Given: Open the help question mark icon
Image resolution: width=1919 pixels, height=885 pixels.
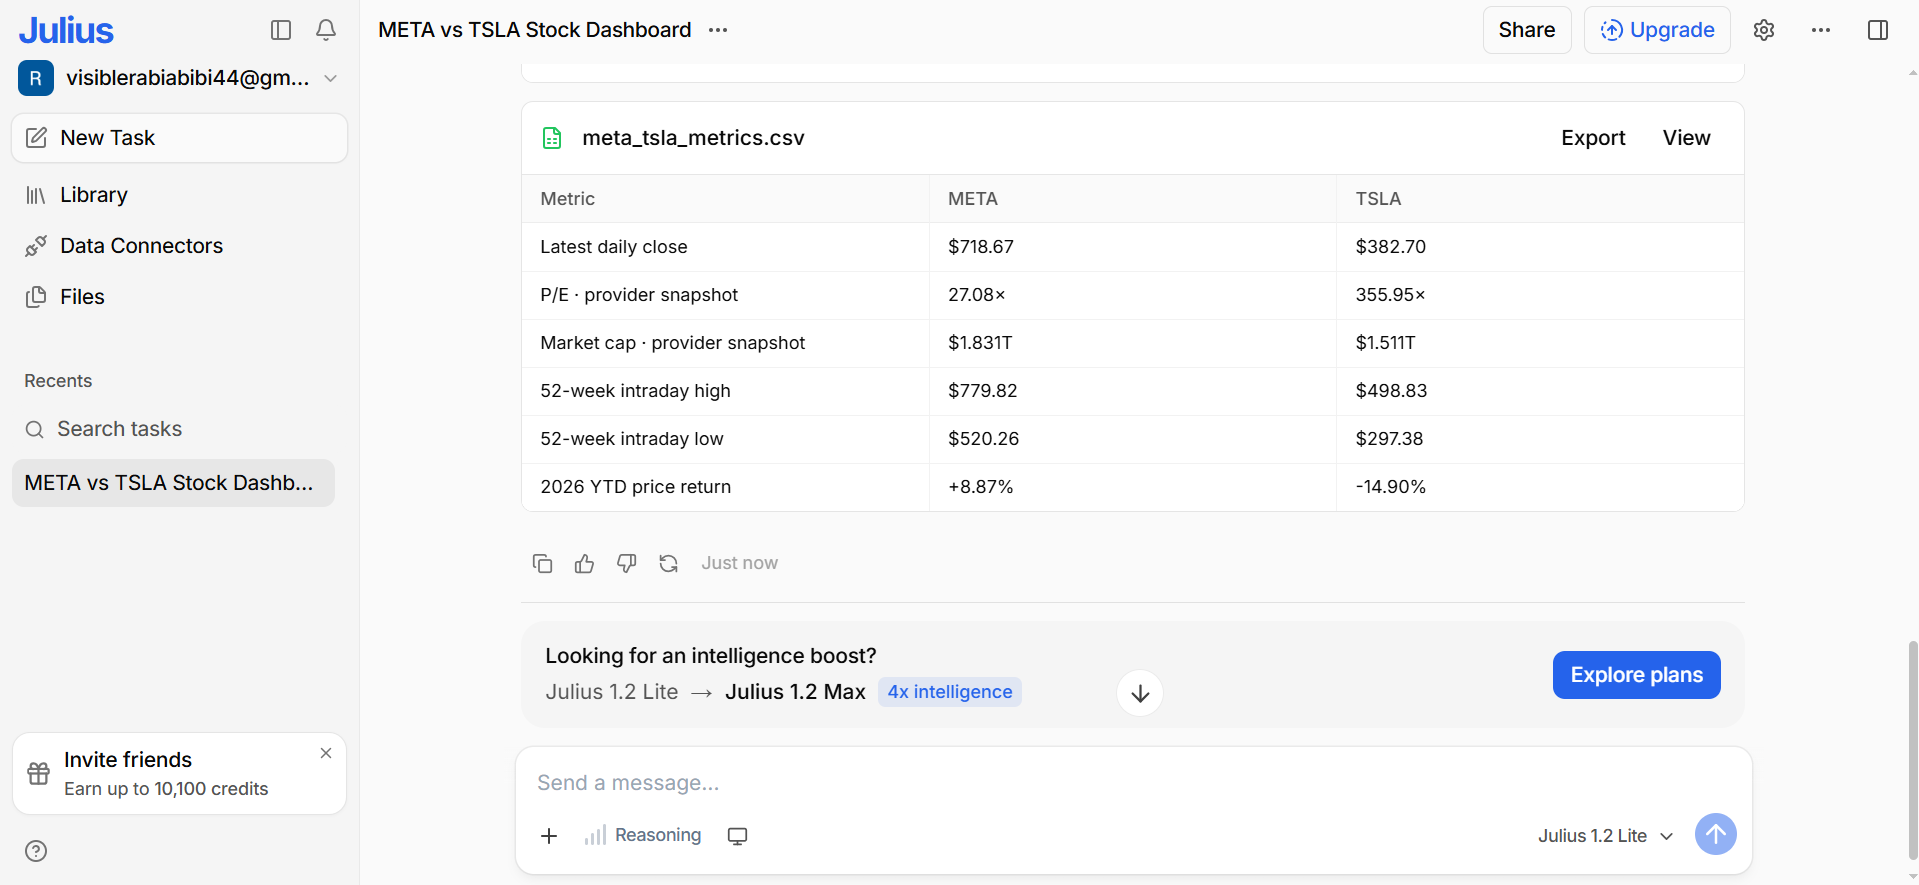Looking at the screenshot, I should (36, 851).
